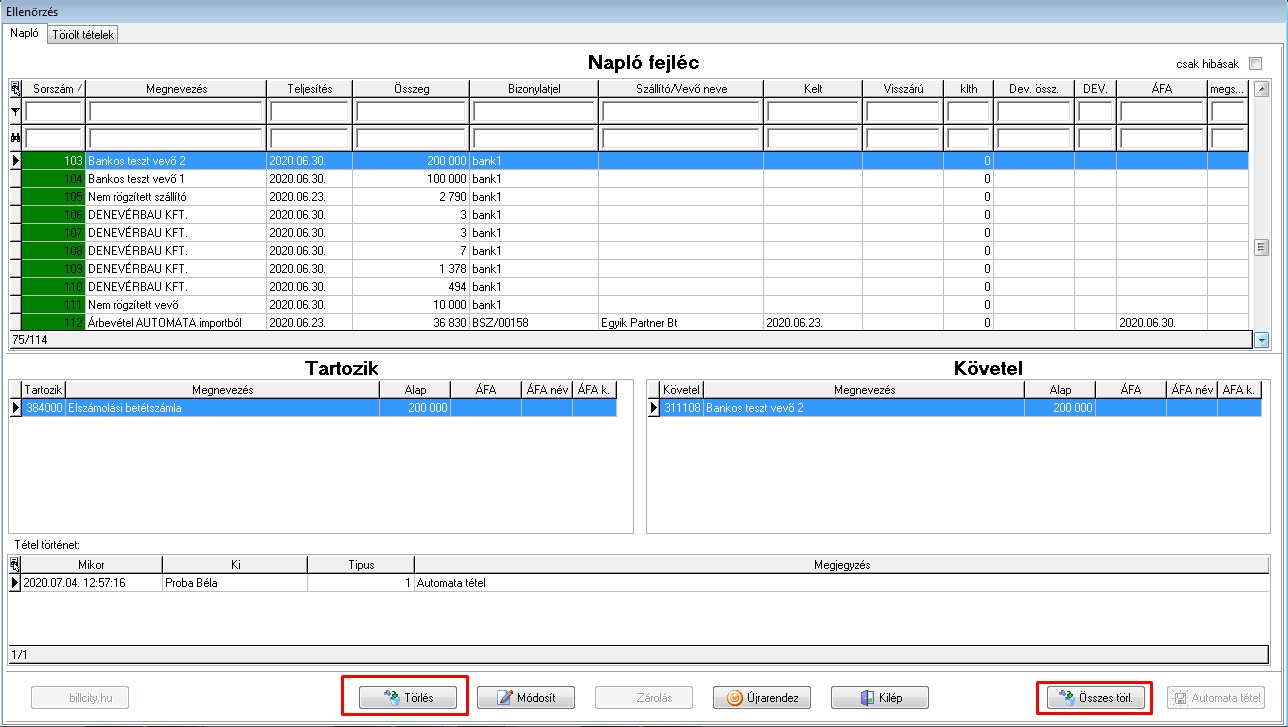Focus the funnel-row filter field under Megnevezés

(x=176, y=111)
